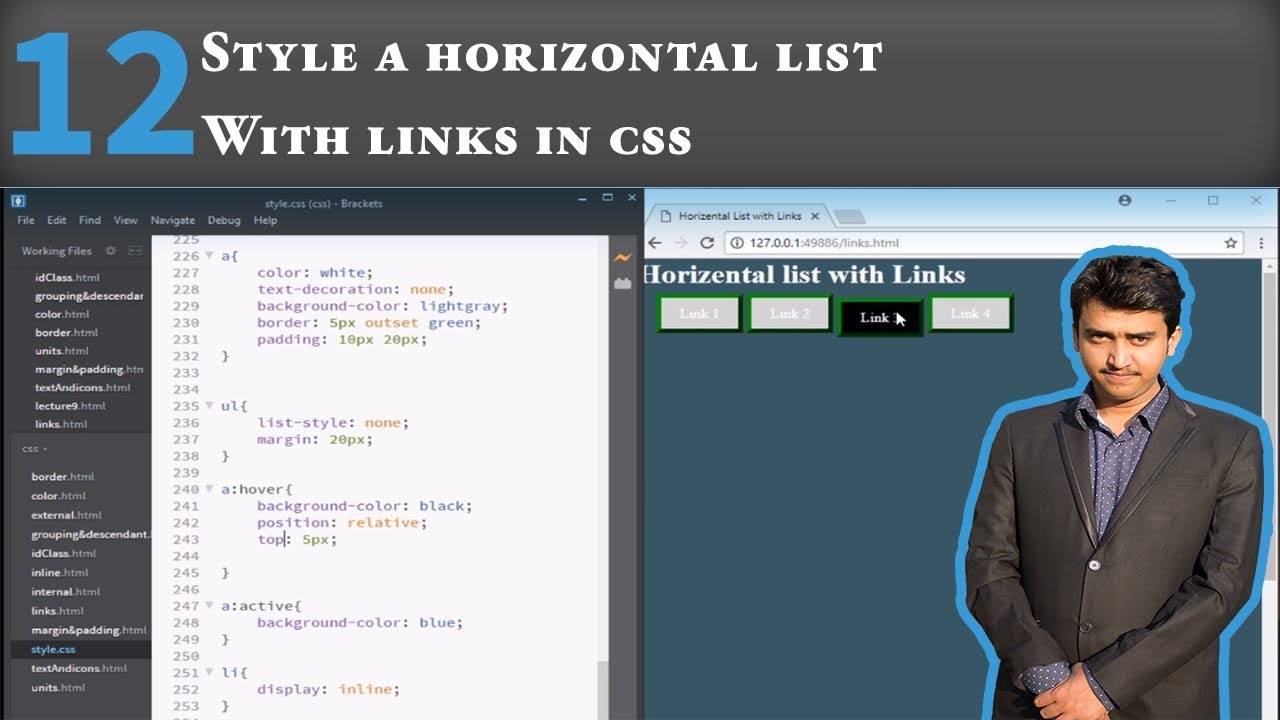
Task: Click the hovered black Link 3 button
Action: (x=881, y=317)
